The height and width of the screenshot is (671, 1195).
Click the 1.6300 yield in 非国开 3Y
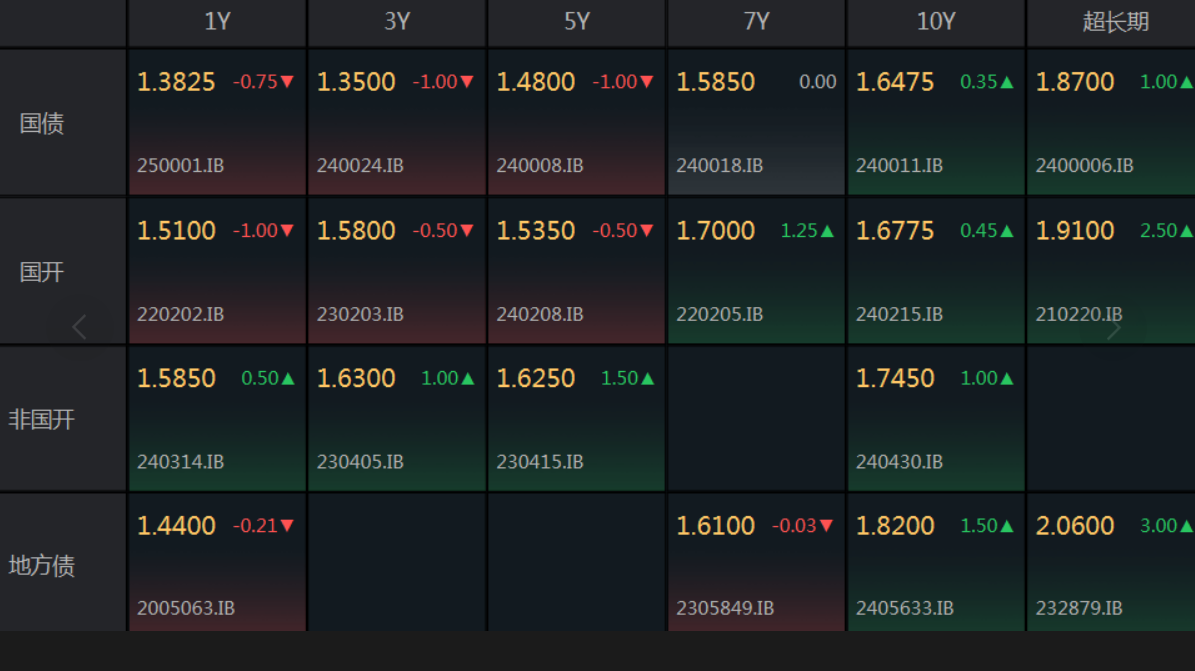pyautogui.click(x=356, y=379)
